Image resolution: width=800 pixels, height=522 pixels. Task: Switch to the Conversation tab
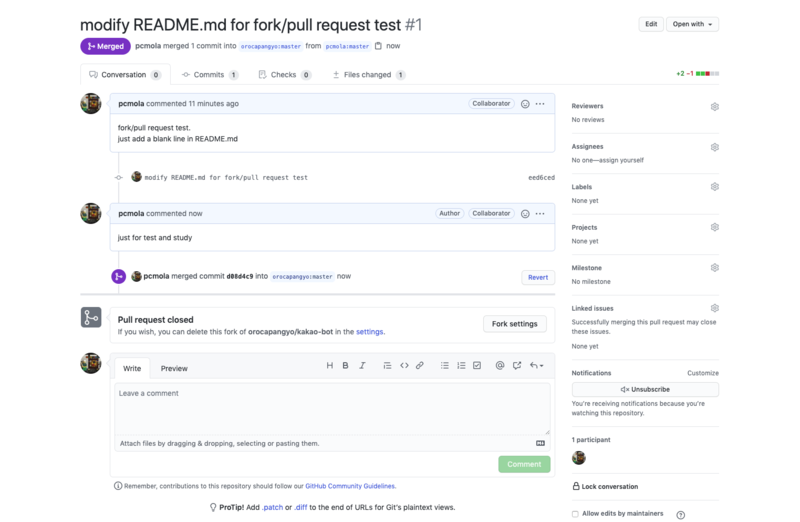125,74
